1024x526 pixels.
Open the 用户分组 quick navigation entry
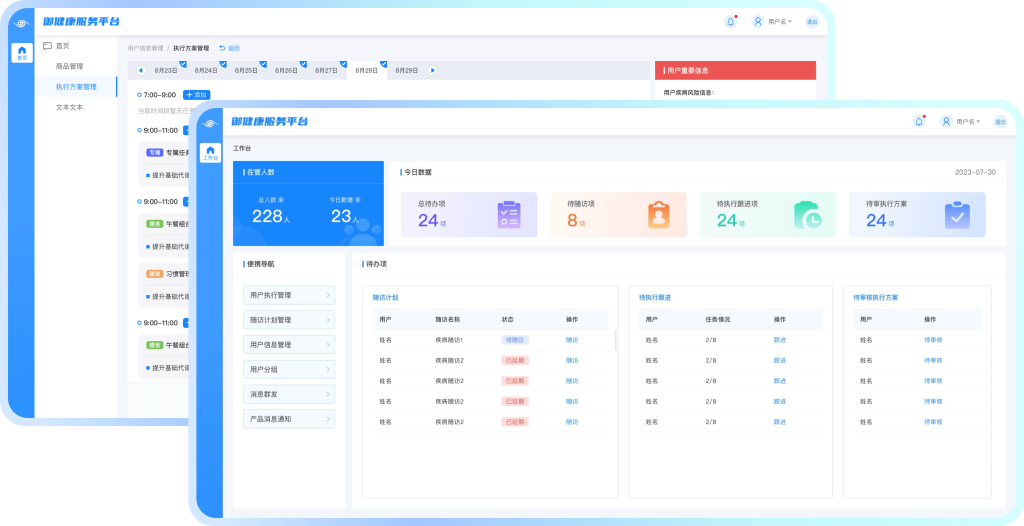[289, 370]
